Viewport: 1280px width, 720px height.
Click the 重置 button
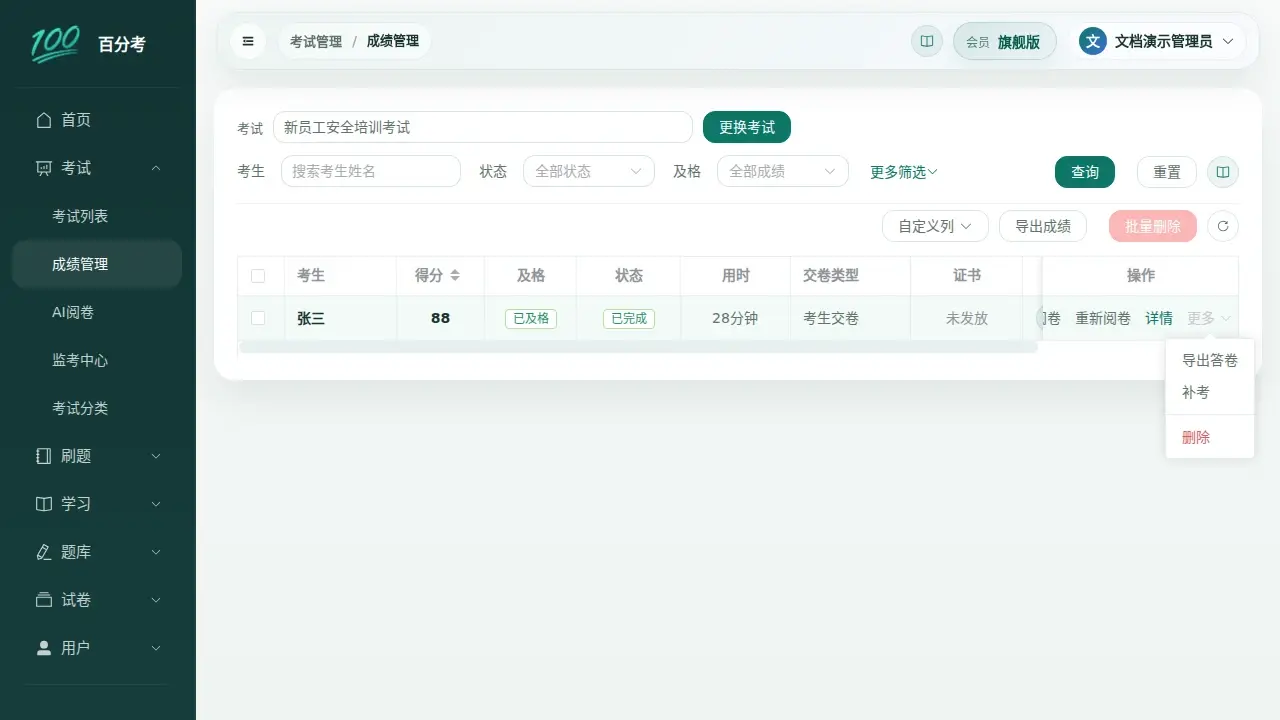click(1167, 172)
